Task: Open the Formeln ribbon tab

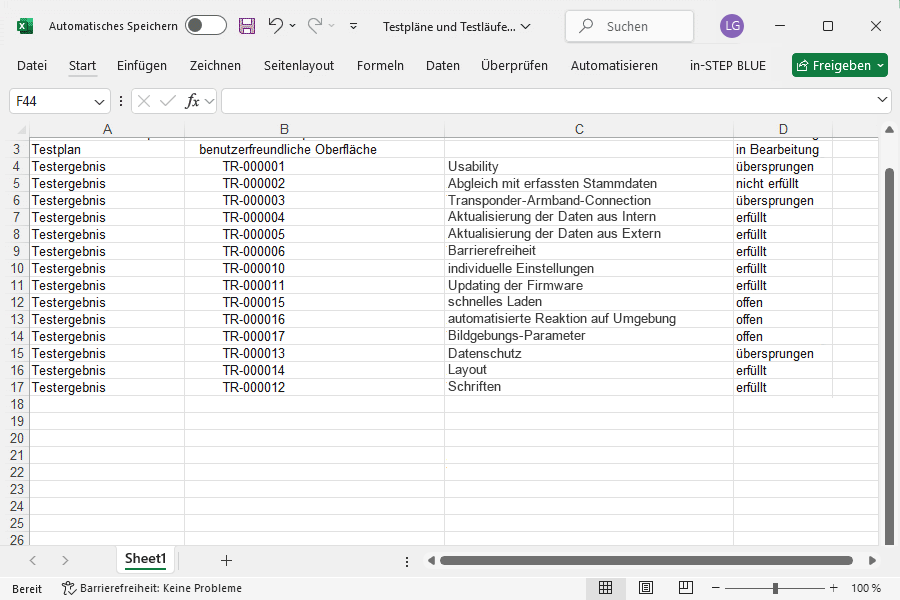Action: pyautogui.click(x=380, y=66)
